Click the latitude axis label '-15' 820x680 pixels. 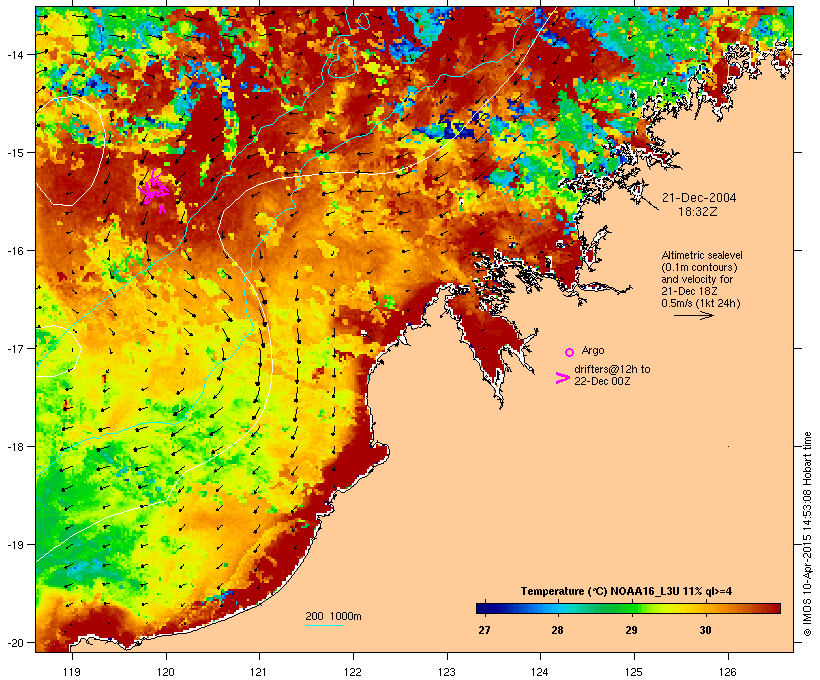14,153
